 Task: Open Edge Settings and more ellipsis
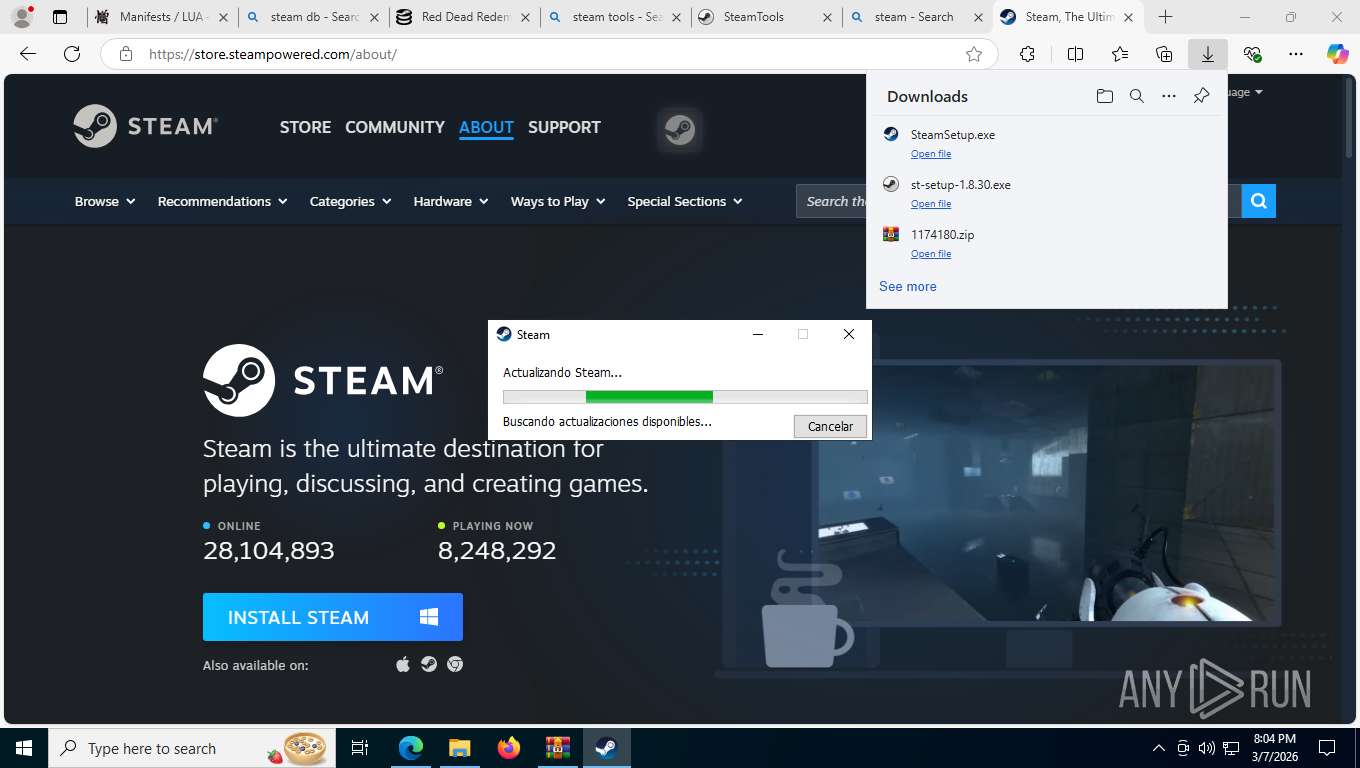tap(1296, 54)
